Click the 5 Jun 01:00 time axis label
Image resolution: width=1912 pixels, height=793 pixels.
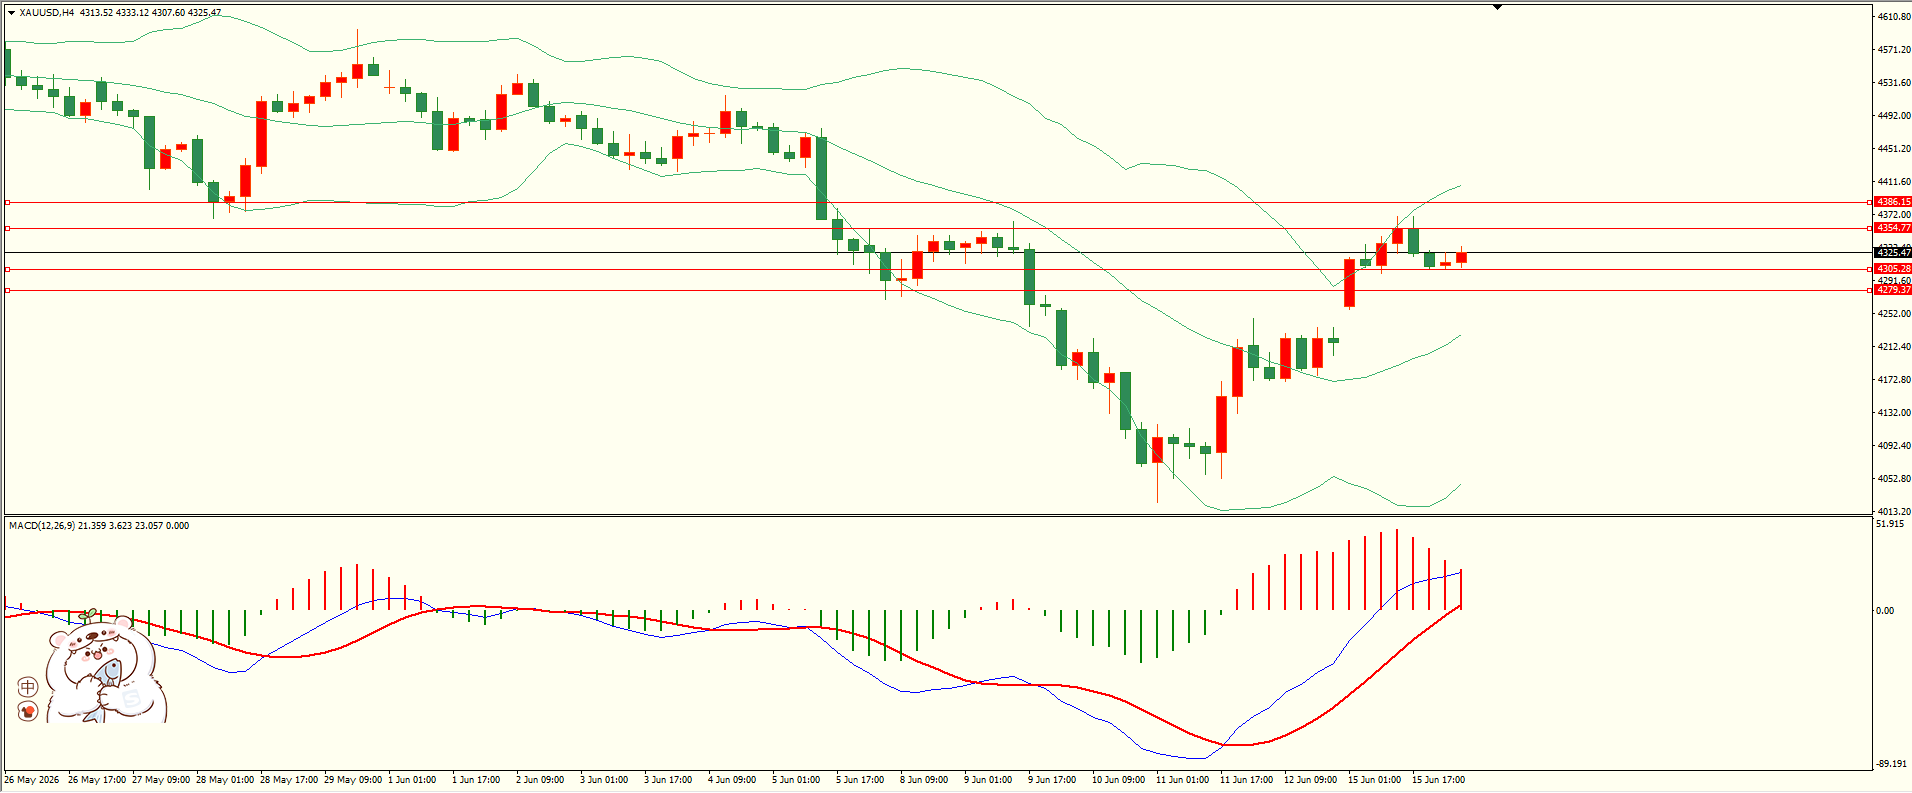tap(798, 780)
